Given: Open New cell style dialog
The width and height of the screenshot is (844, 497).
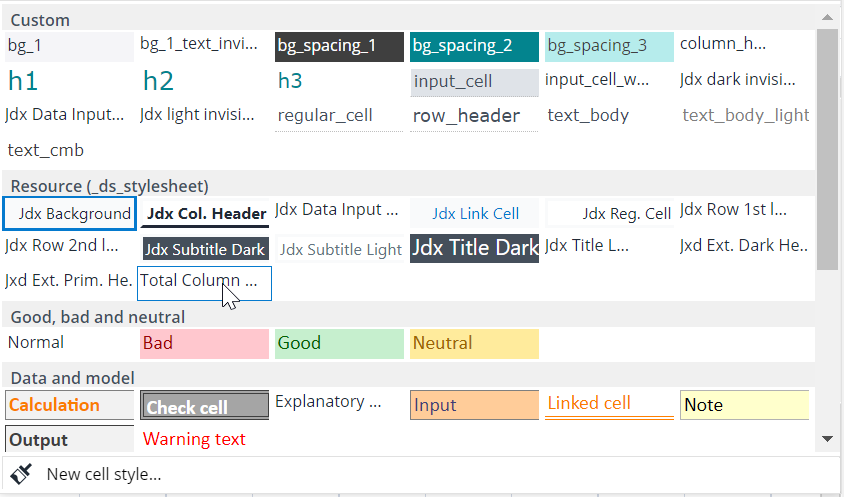Looking at the screenshot, I should (103, 474).
